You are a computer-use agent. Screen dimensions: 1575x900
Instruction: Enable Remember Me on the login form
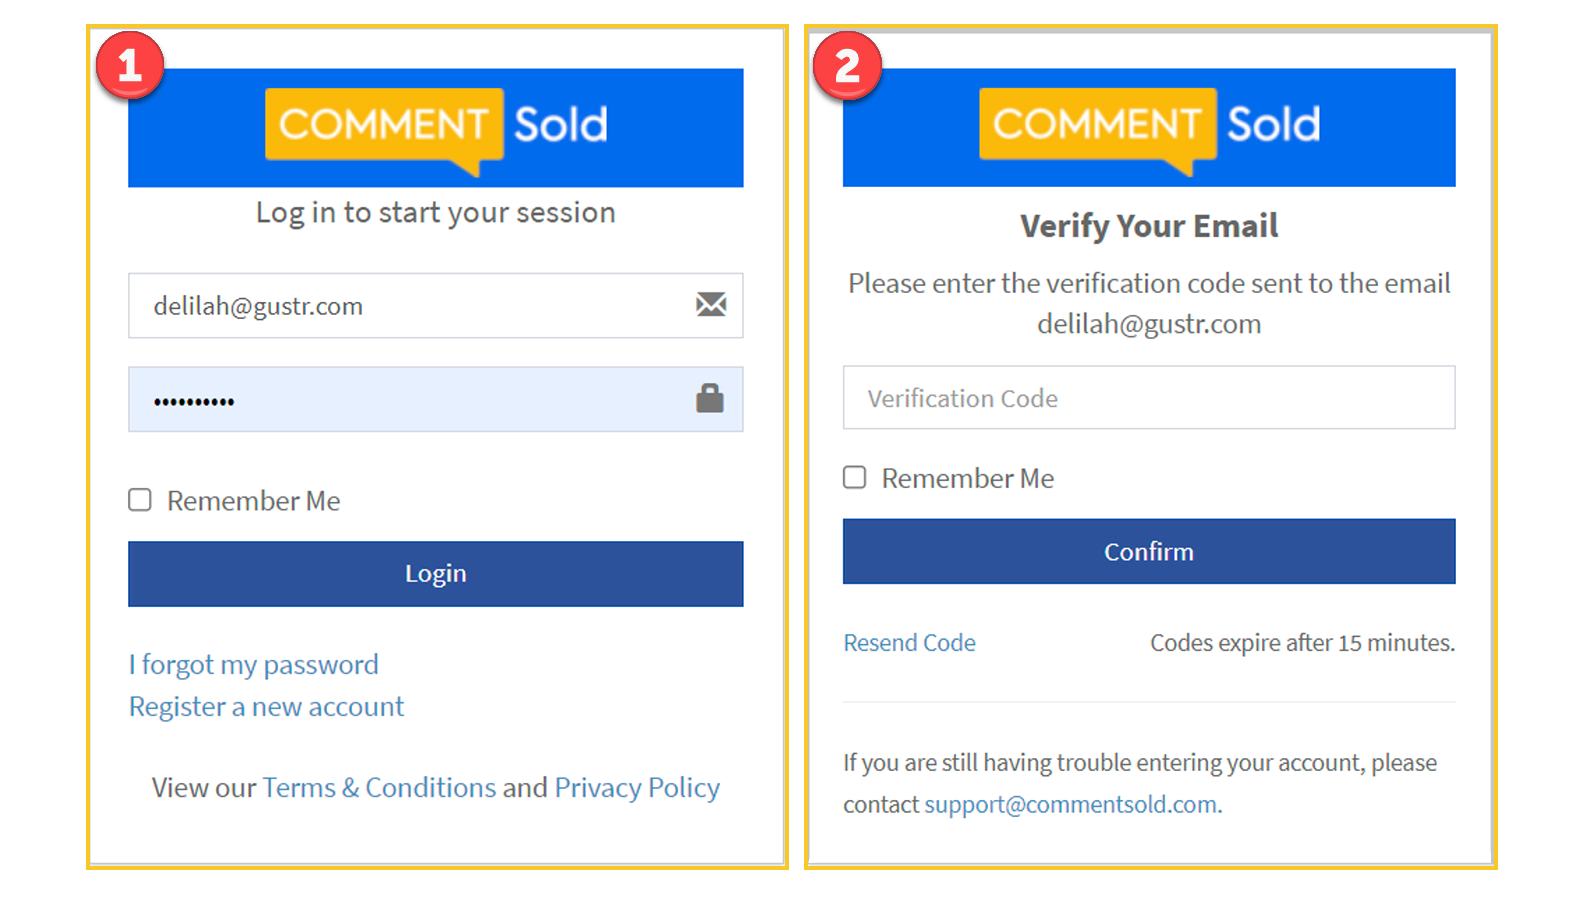140,500
